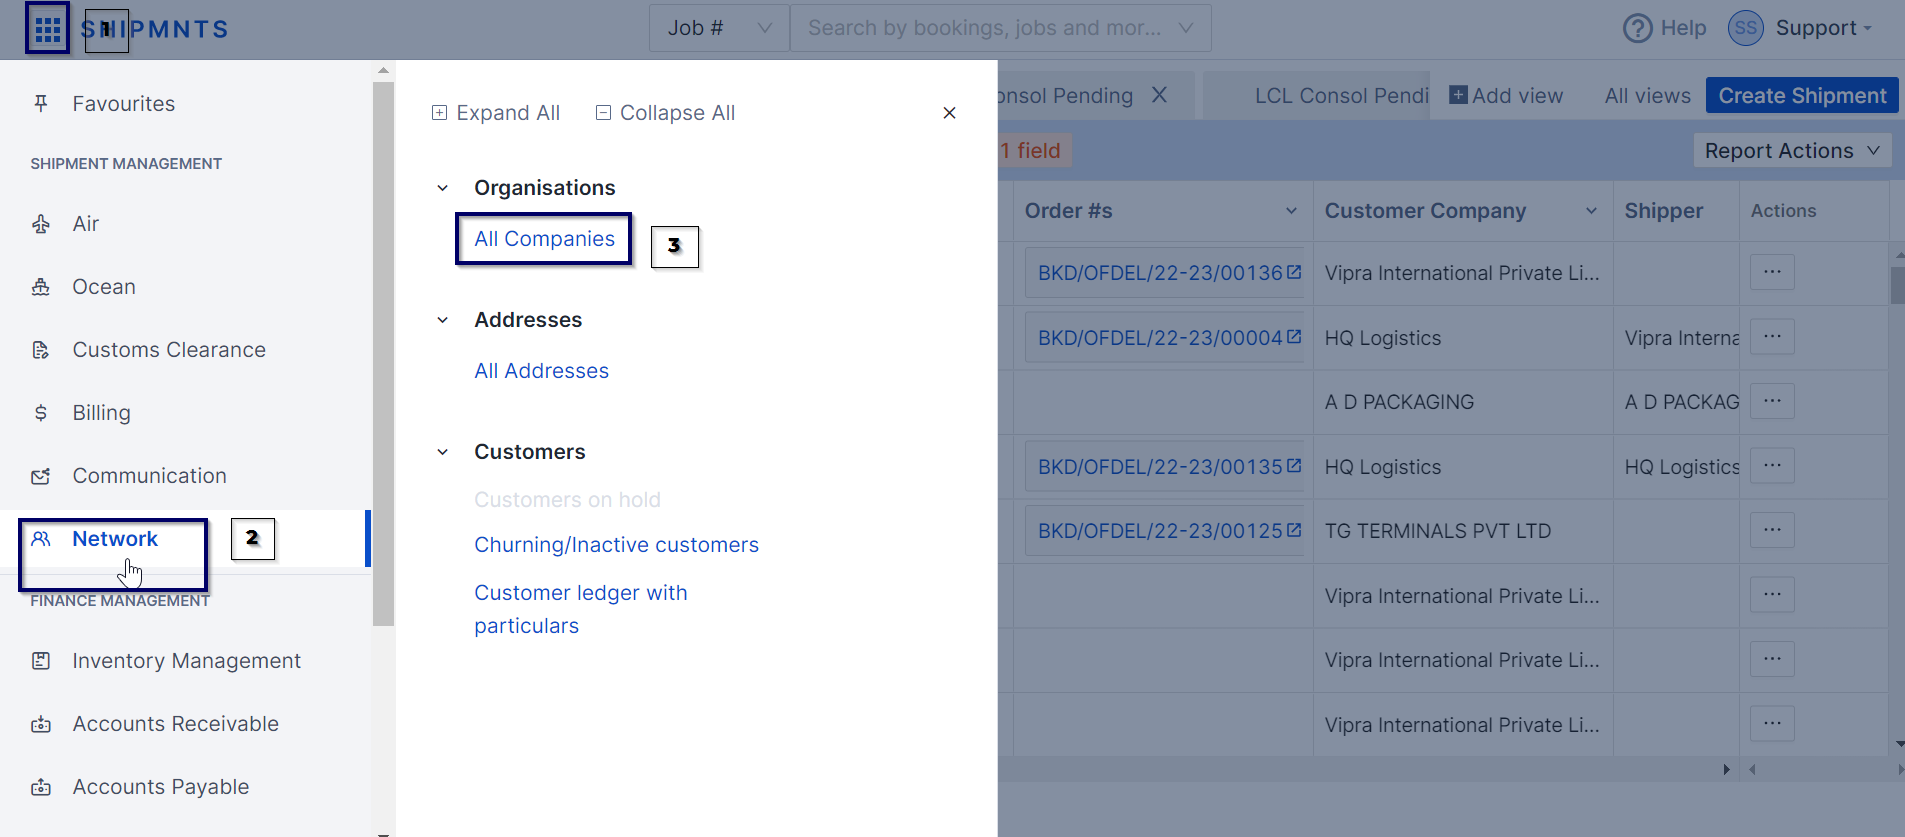Select Customs Clearance in sidebar
1905x837 pixels.
169,350
